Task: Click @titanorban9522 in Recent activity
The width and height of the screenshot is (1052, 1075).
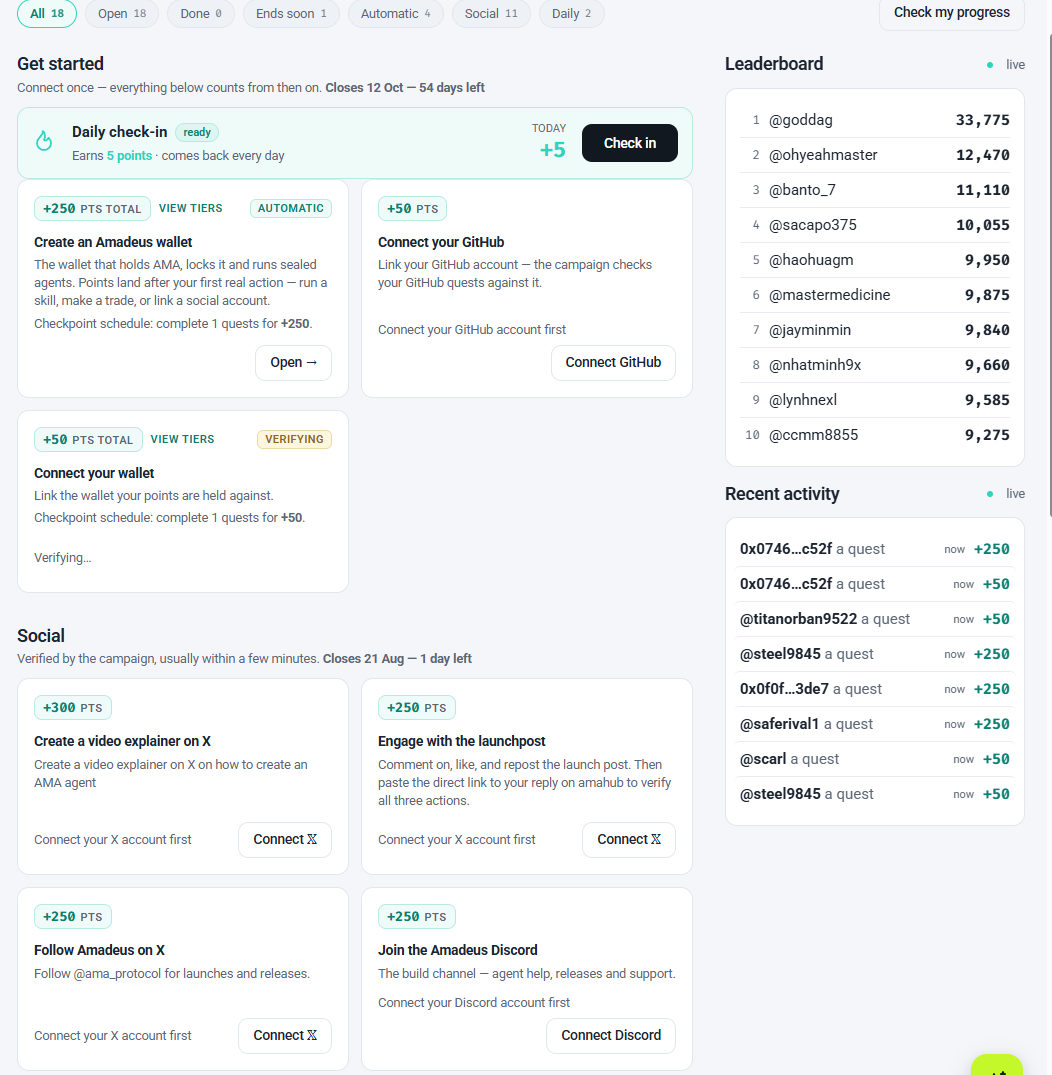Action: click(798, 619)
